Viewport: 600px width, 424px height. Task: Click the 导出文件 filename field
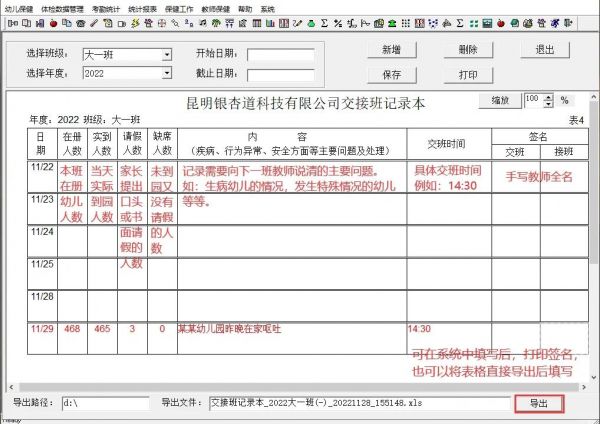pyautogui.click(x=360, y=403)
